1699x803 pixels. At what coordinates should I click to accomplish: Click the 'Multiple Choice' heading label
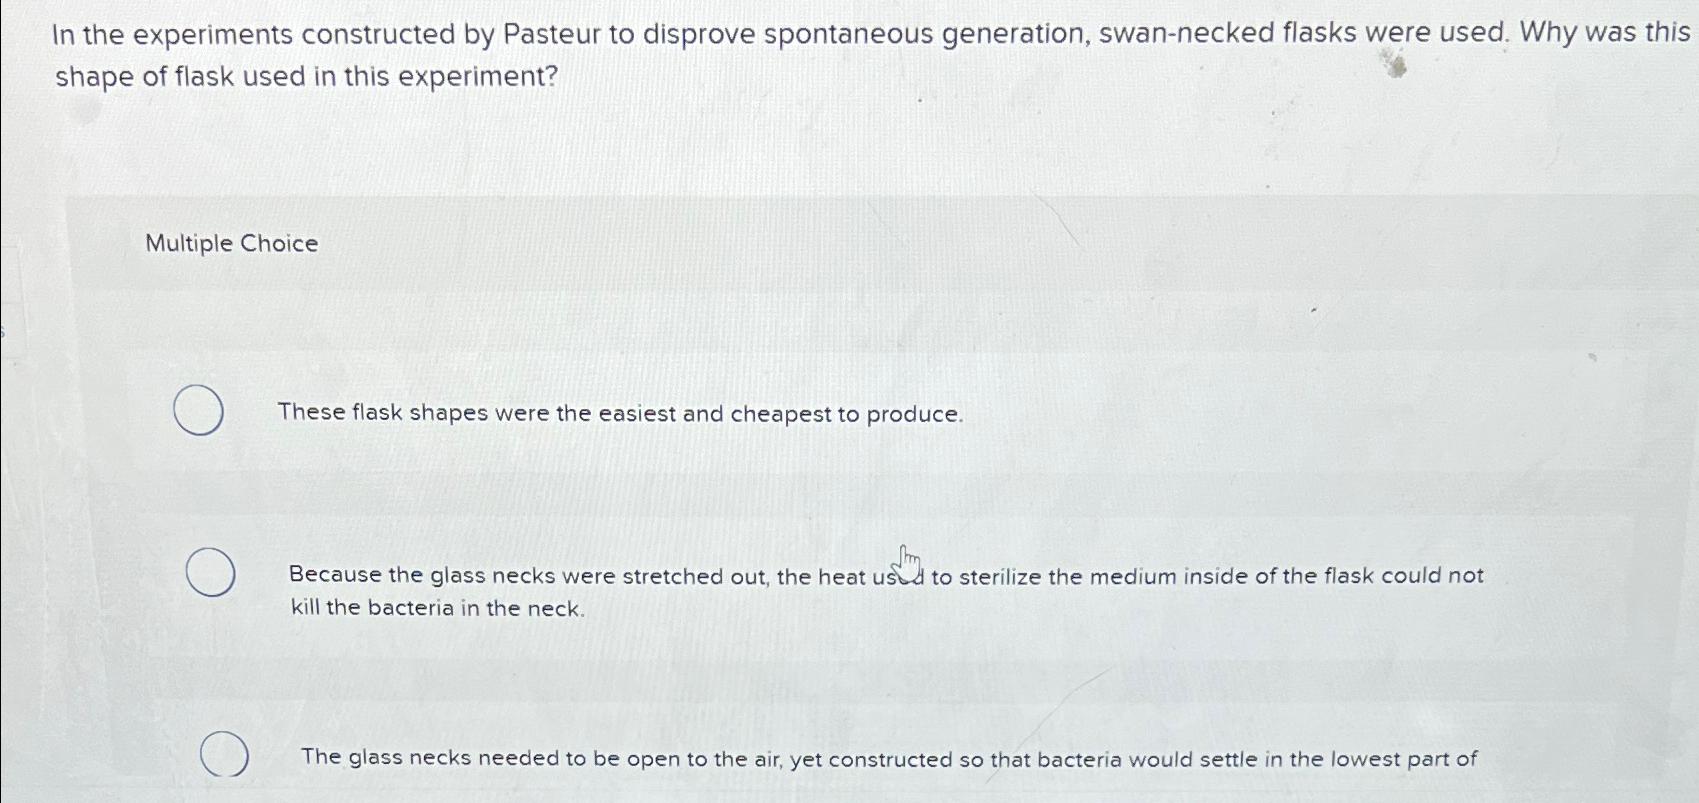pos(230,243)
